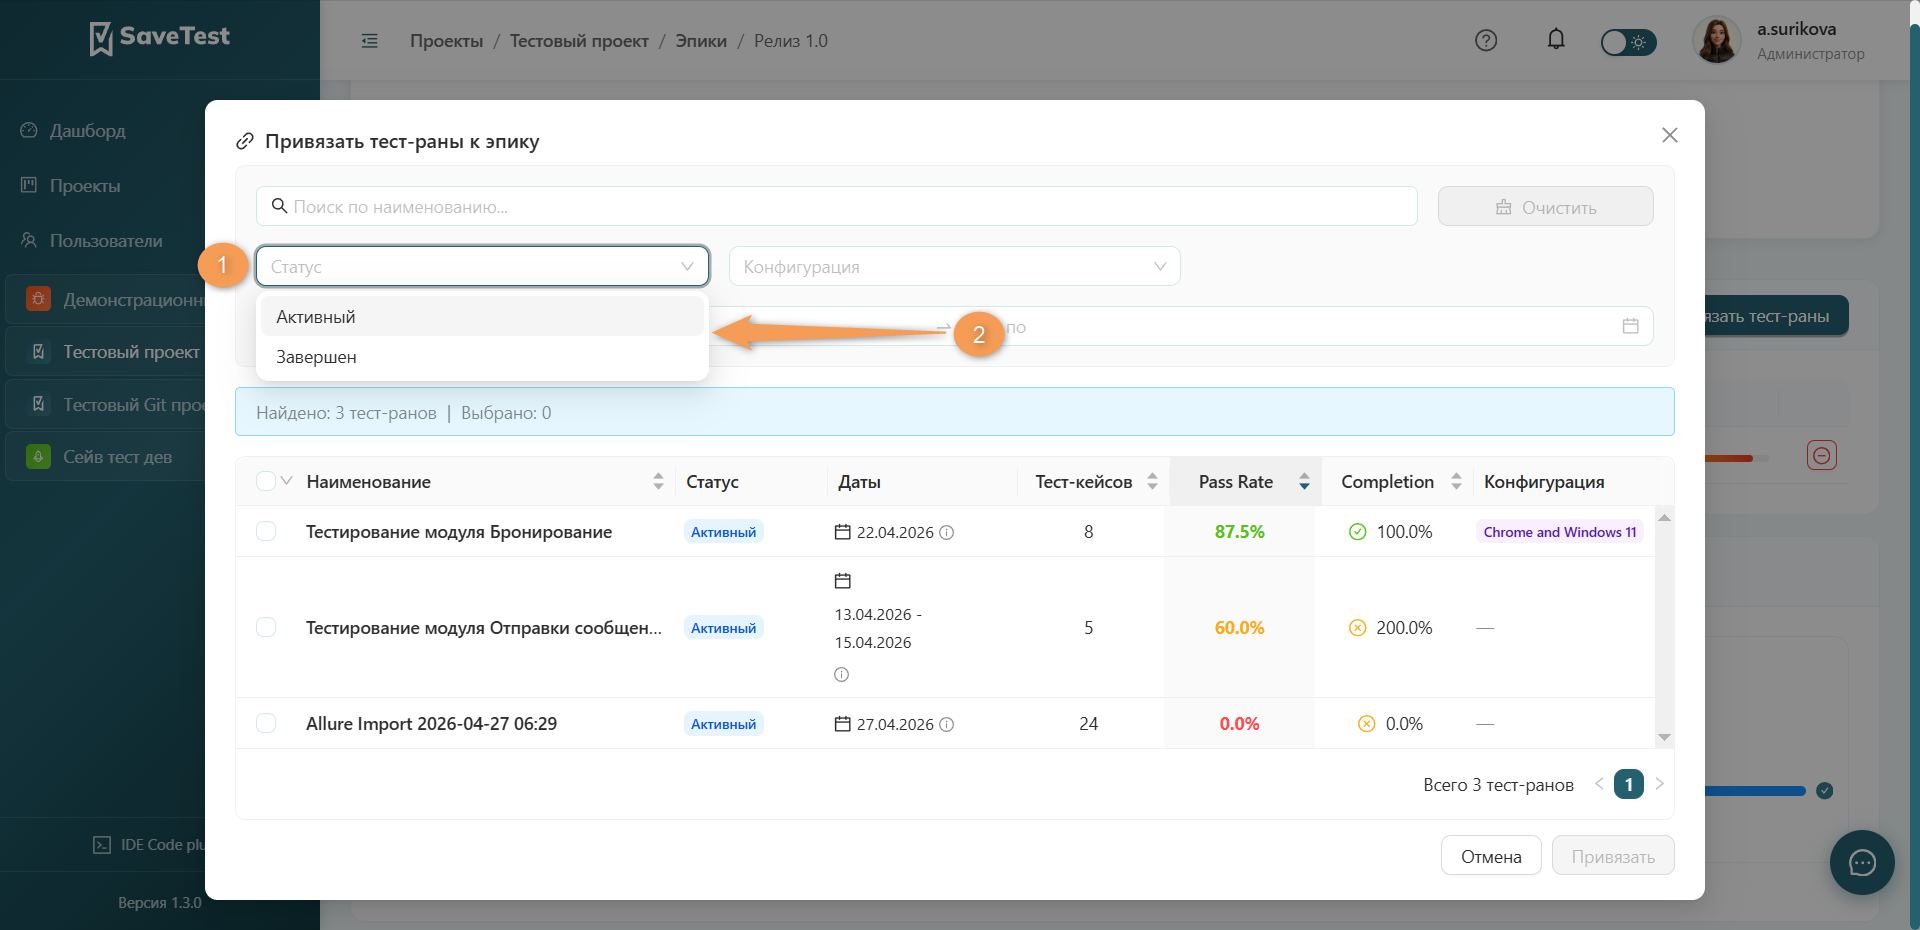Check Тестирование модуля Бронирование row checkbox
The image size is (1920, 930).
click(266, 531)
